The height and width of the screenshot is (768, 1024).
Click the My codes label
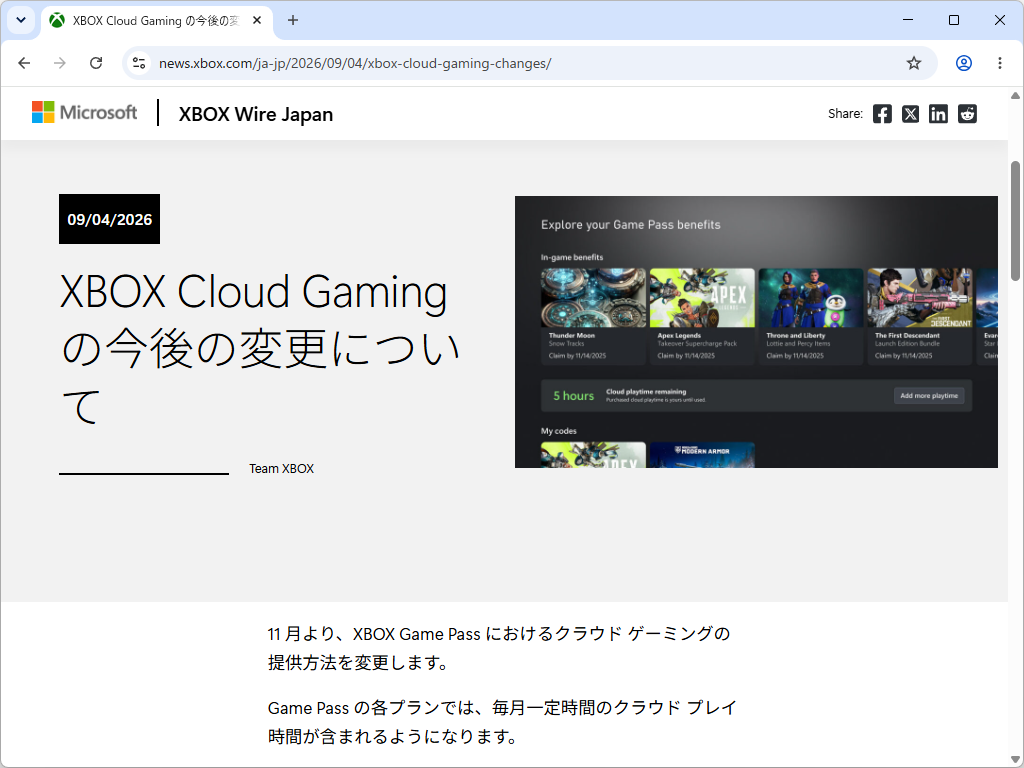(558, 431)
